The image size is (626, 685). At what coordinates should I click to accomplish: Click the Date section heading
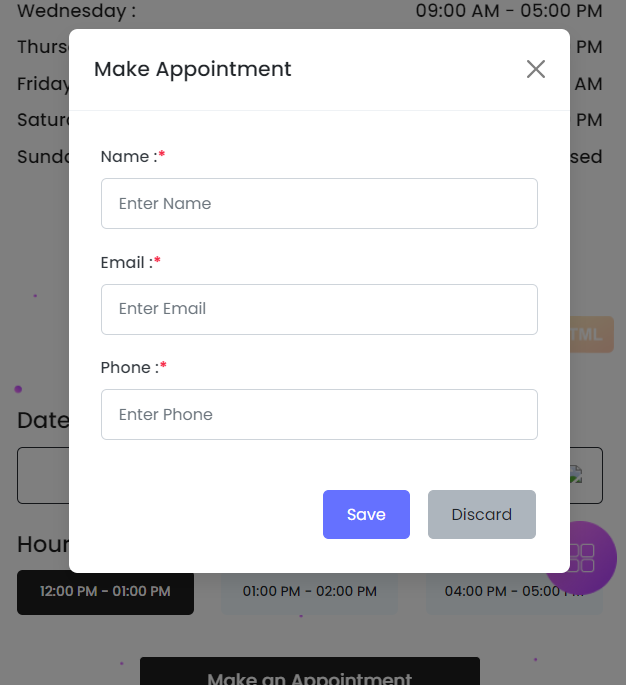42,420
